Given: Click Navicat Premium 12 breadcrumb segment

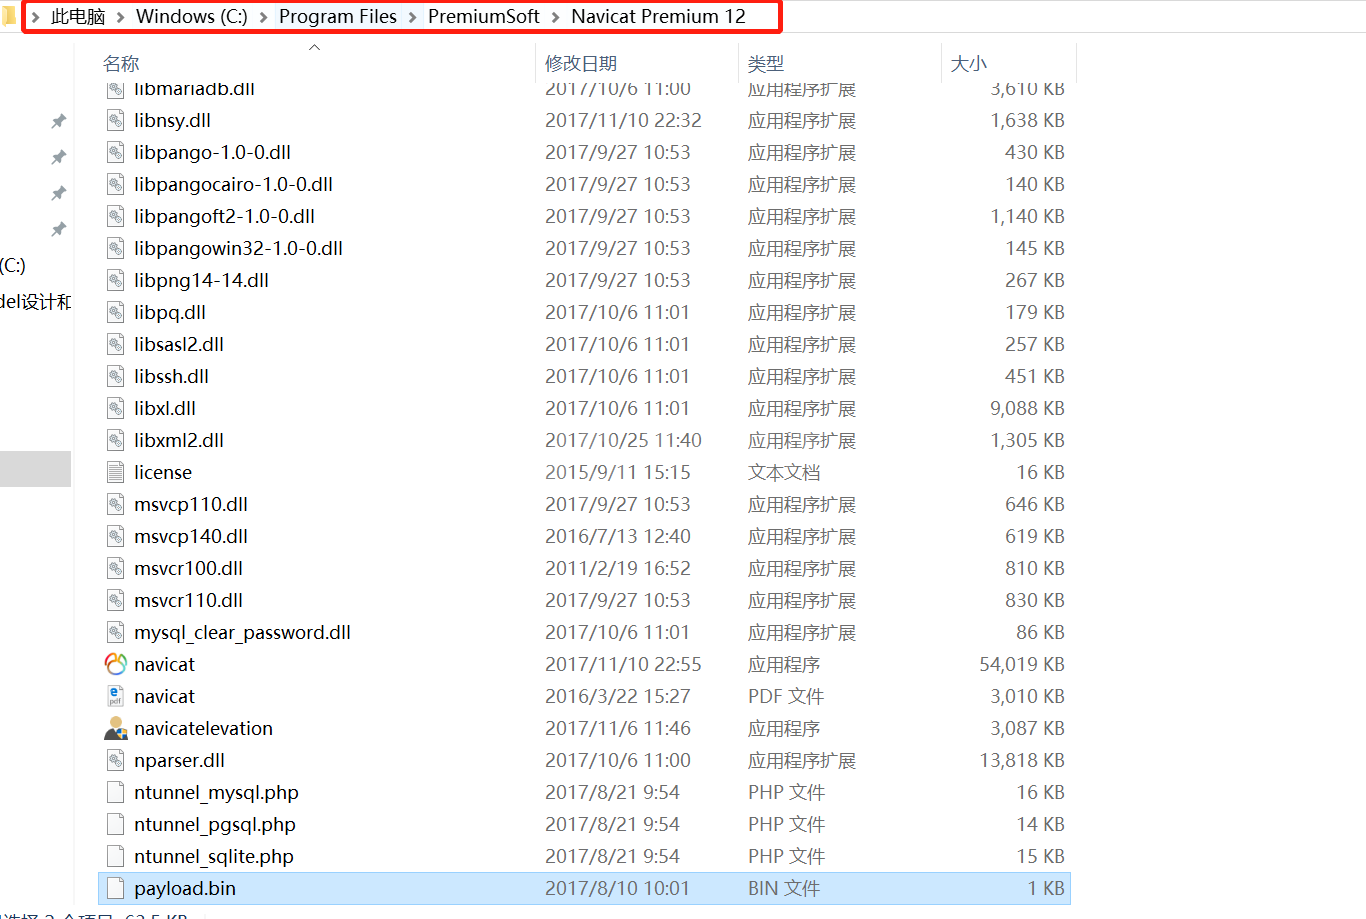Looking at the screenshot, I should [658, 17].
